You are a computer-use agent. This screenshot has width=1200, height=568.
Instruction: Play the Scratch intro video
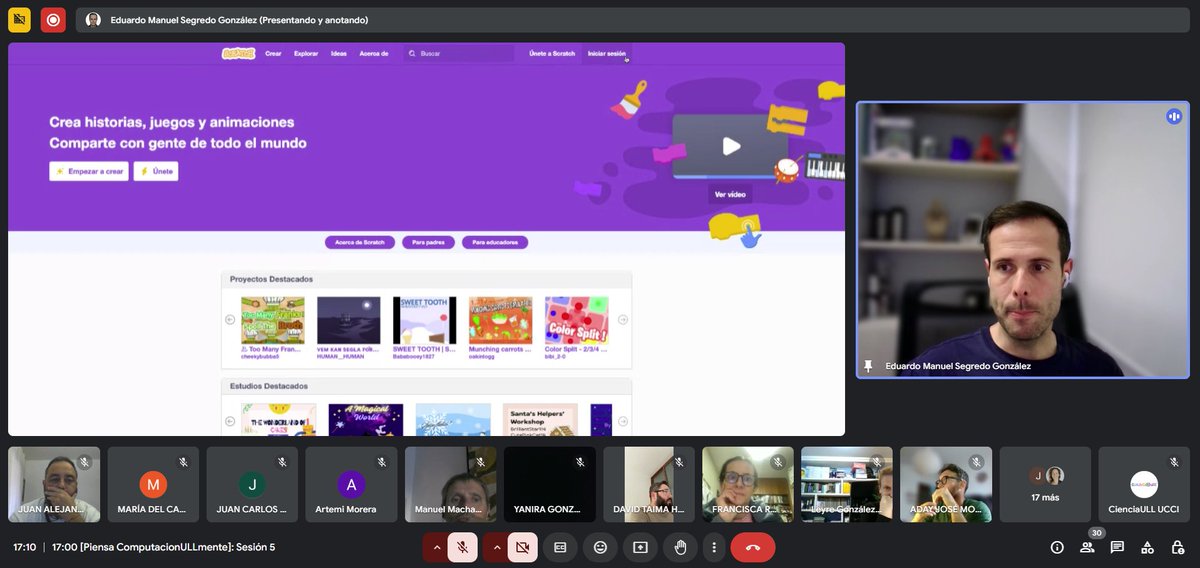731,146
